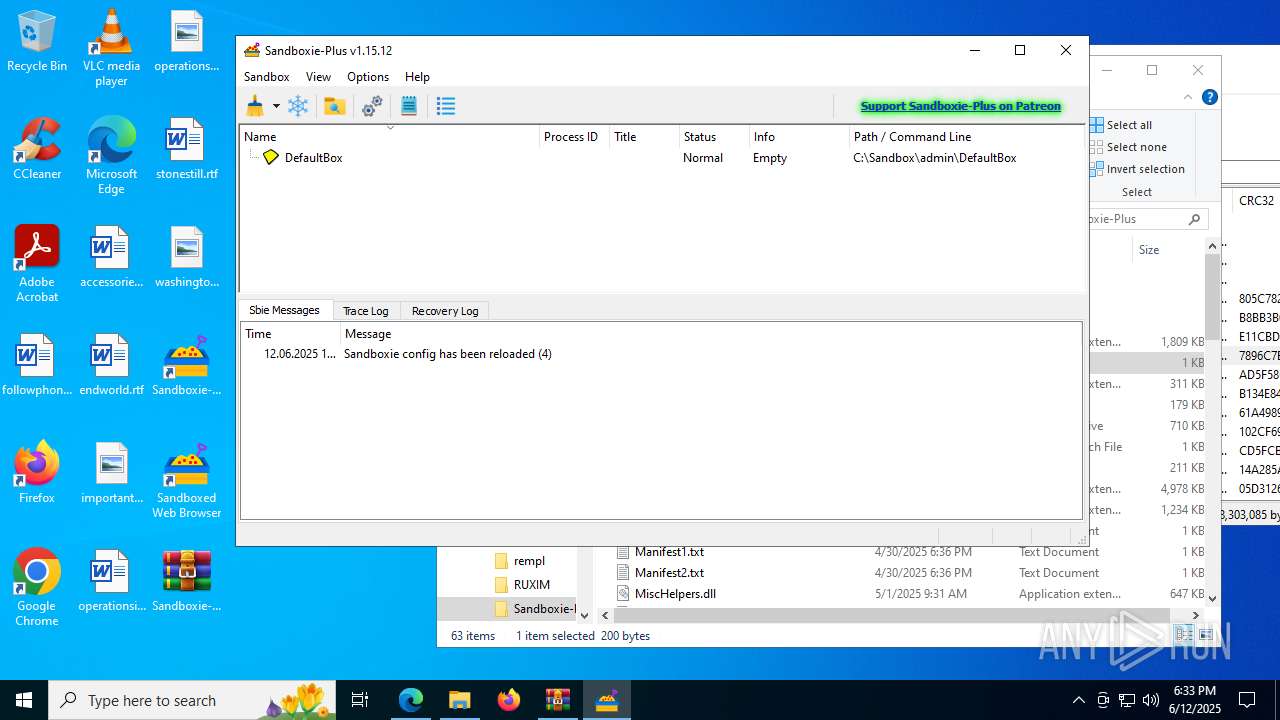Select the DefaultBox yellow sandbox icon

(x=270, y=157)
